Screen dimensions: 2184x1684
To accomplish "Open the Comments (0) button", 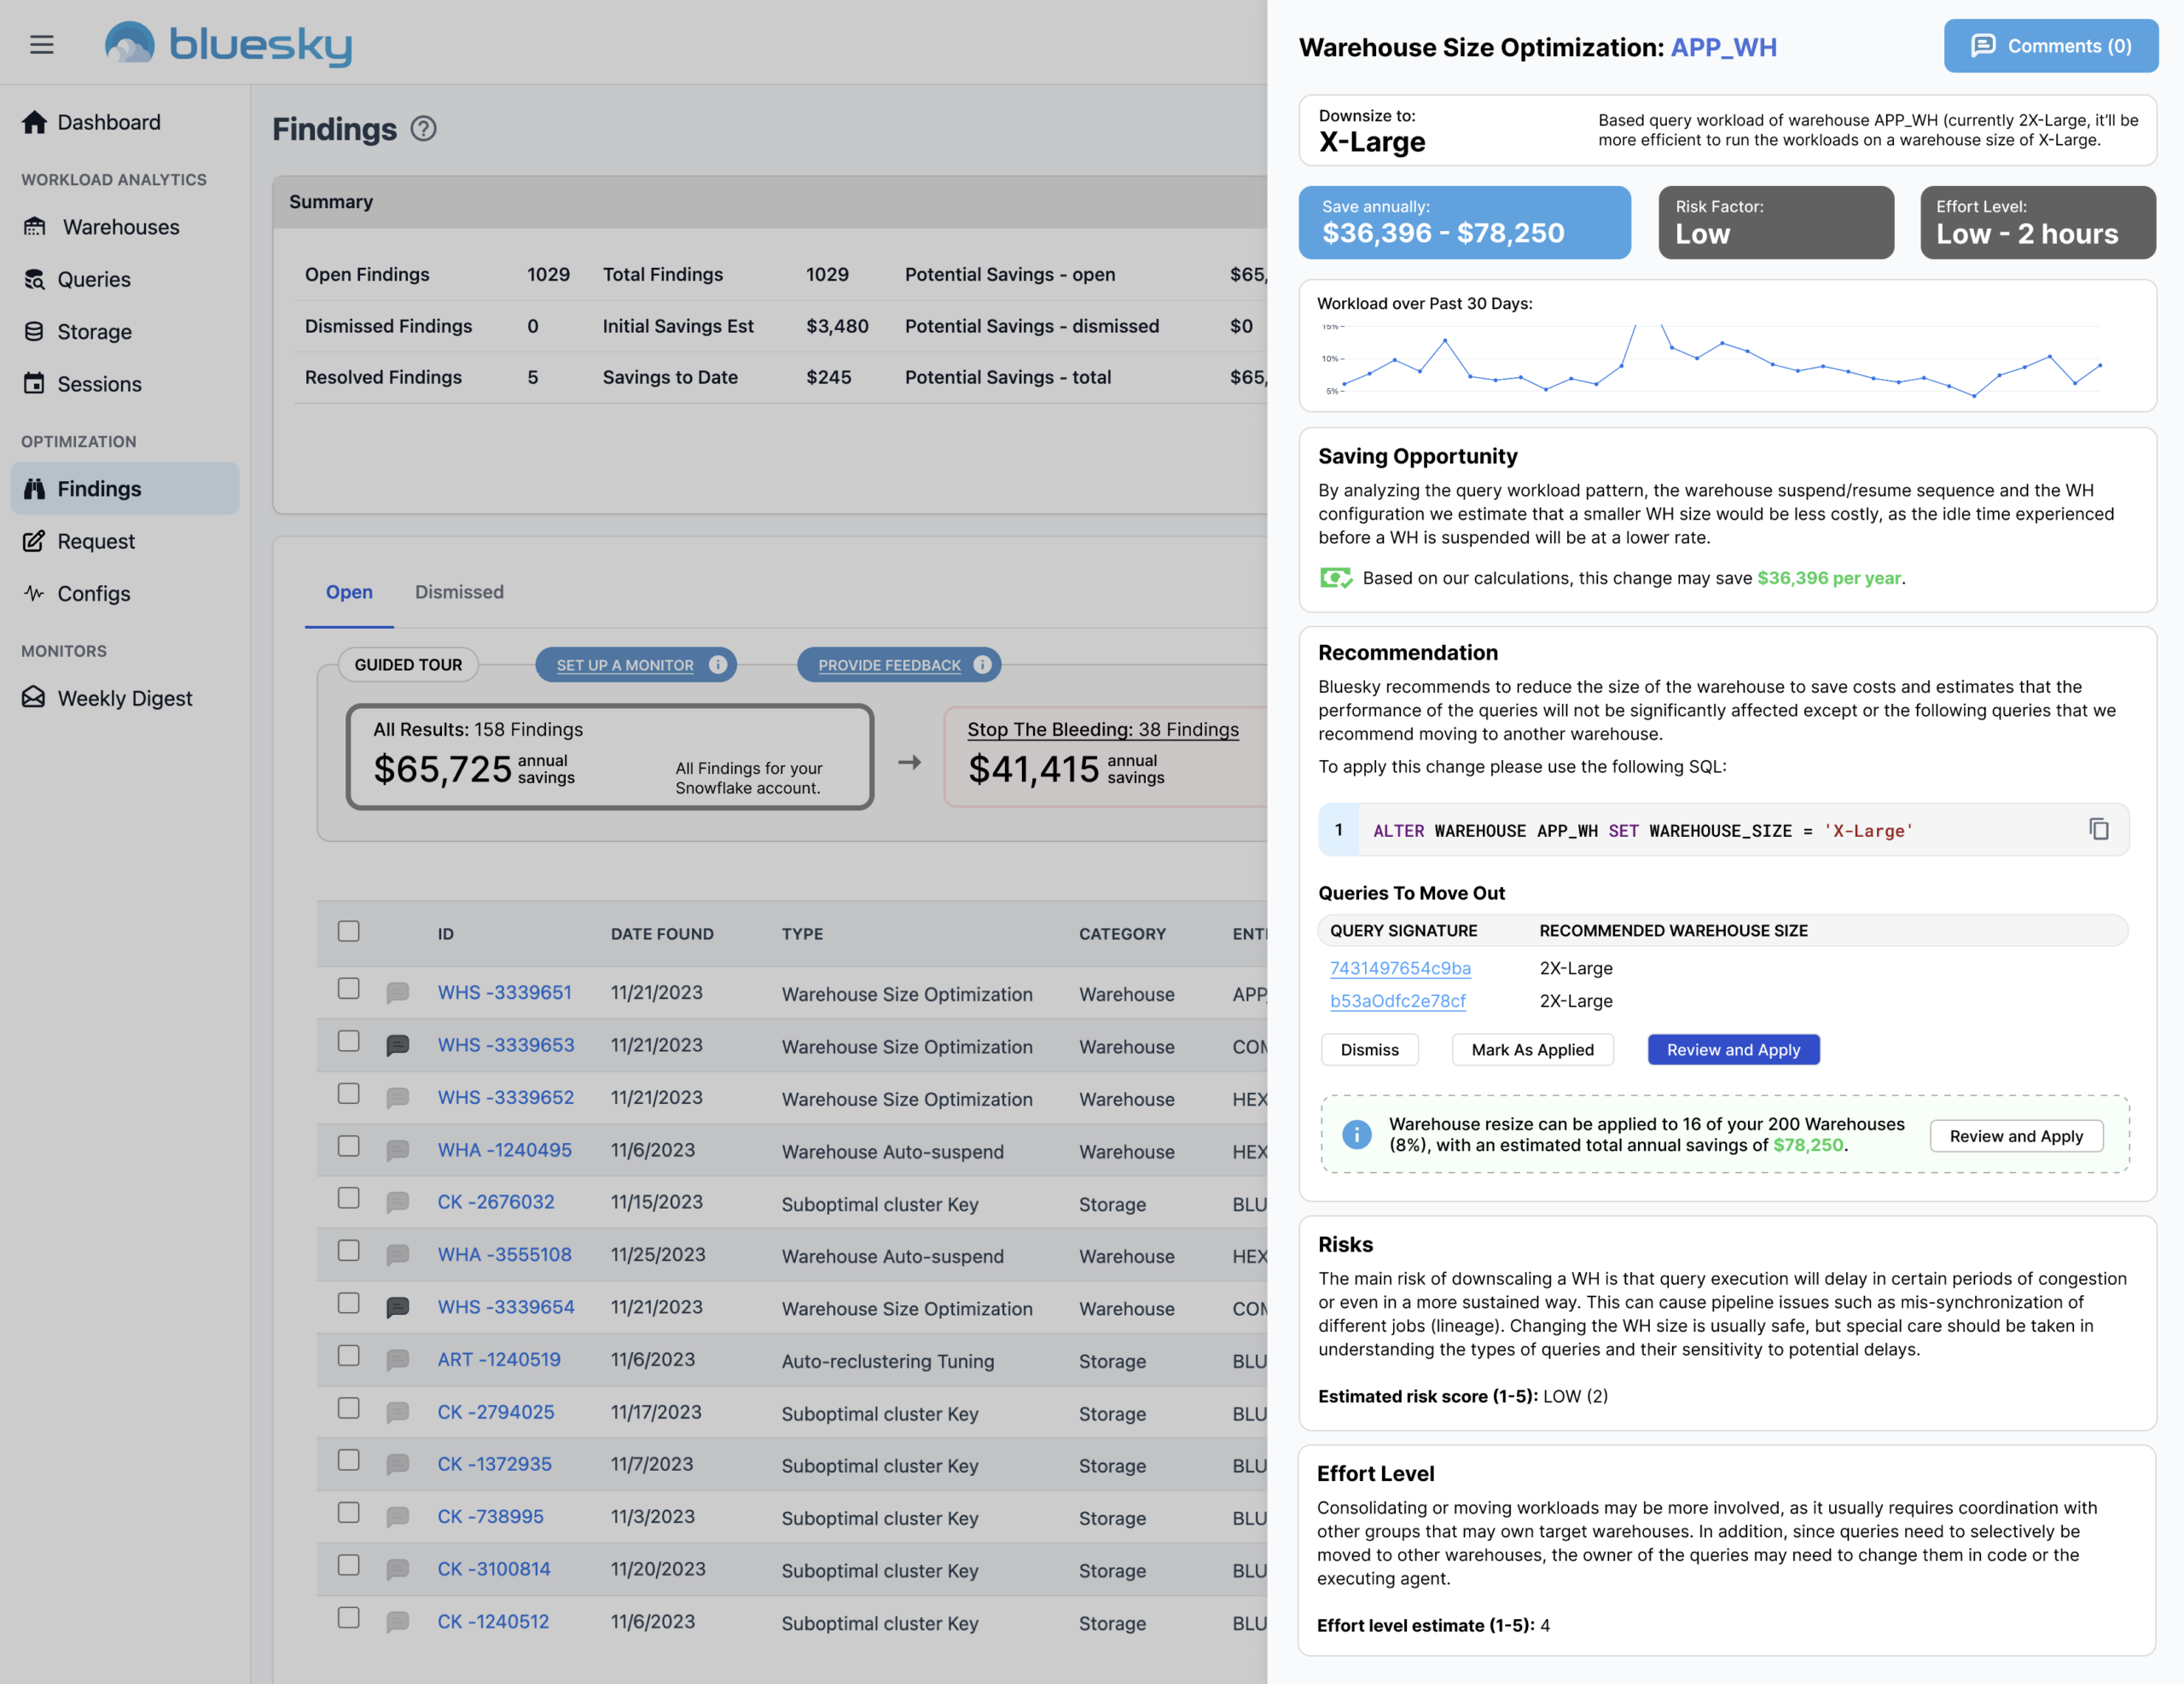I will 2050,46.
